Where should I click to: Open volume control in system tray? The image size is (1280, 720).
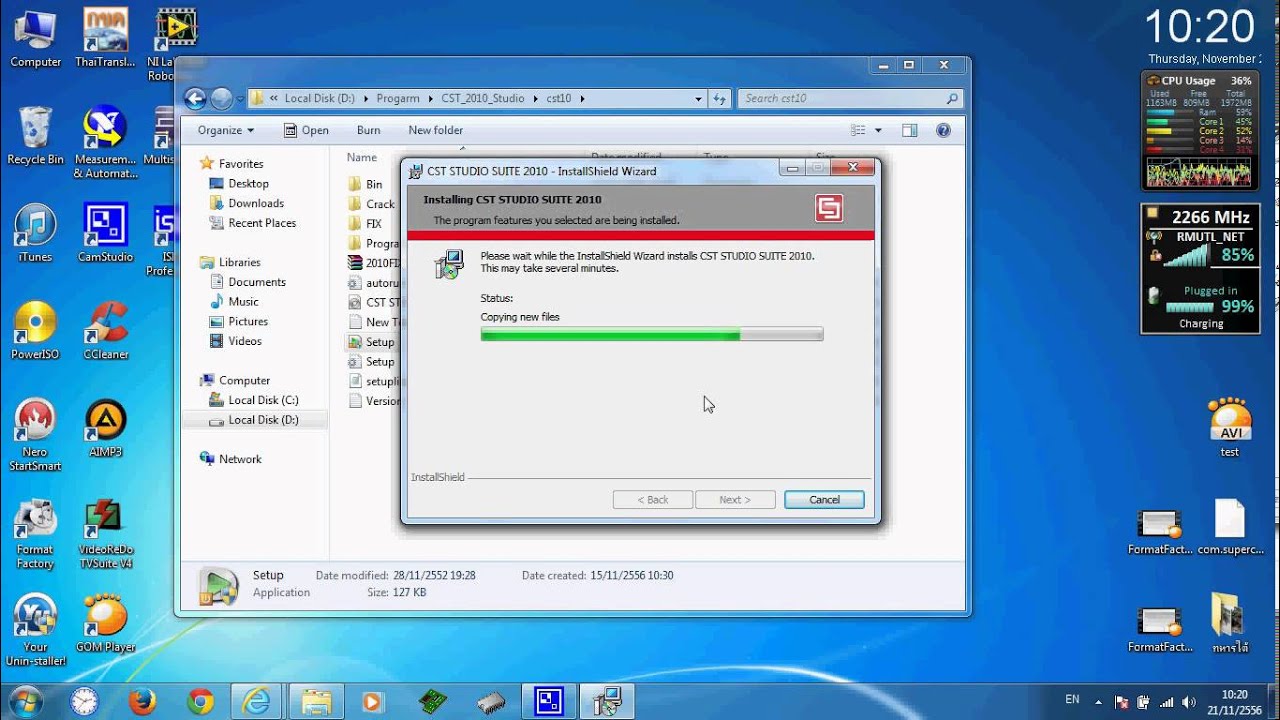pos(1187,702)
